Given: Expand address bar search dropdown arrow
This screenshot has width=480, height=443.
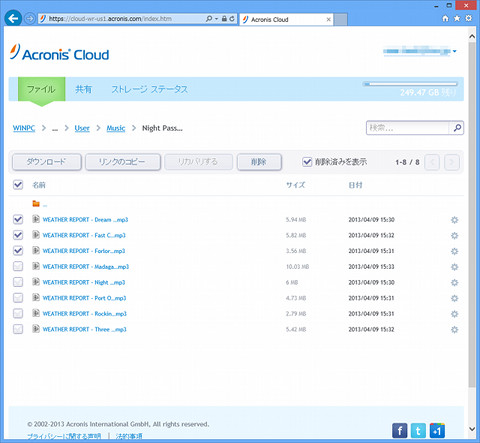Looking at the screenshot, I should 216,19.
